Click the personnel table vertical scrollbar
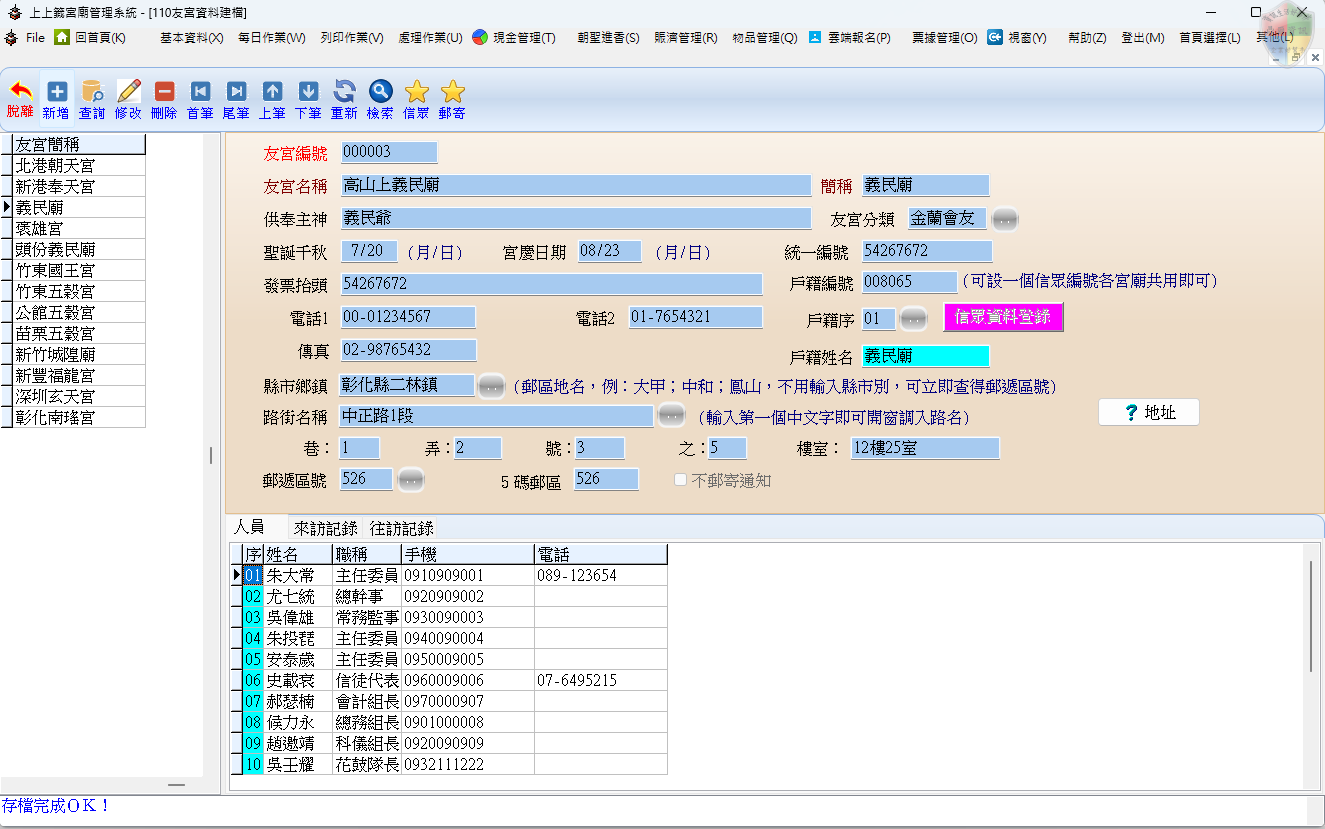Viewport: 1325px width, 829px height. pos(1311,616)
